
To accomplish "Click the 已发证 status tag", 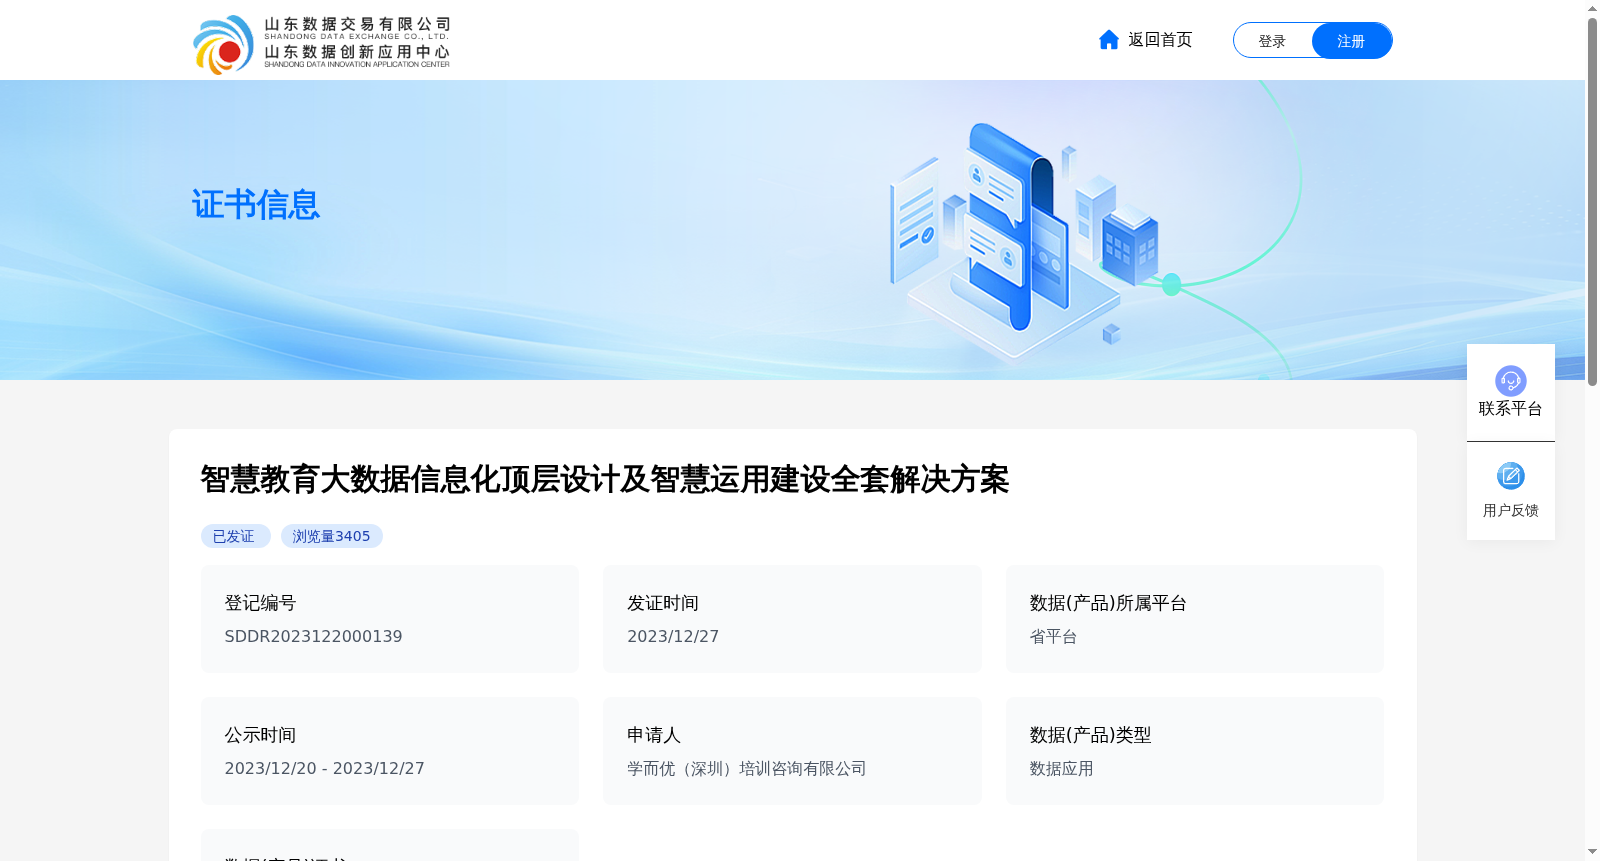I will click(x=235, y=536).
